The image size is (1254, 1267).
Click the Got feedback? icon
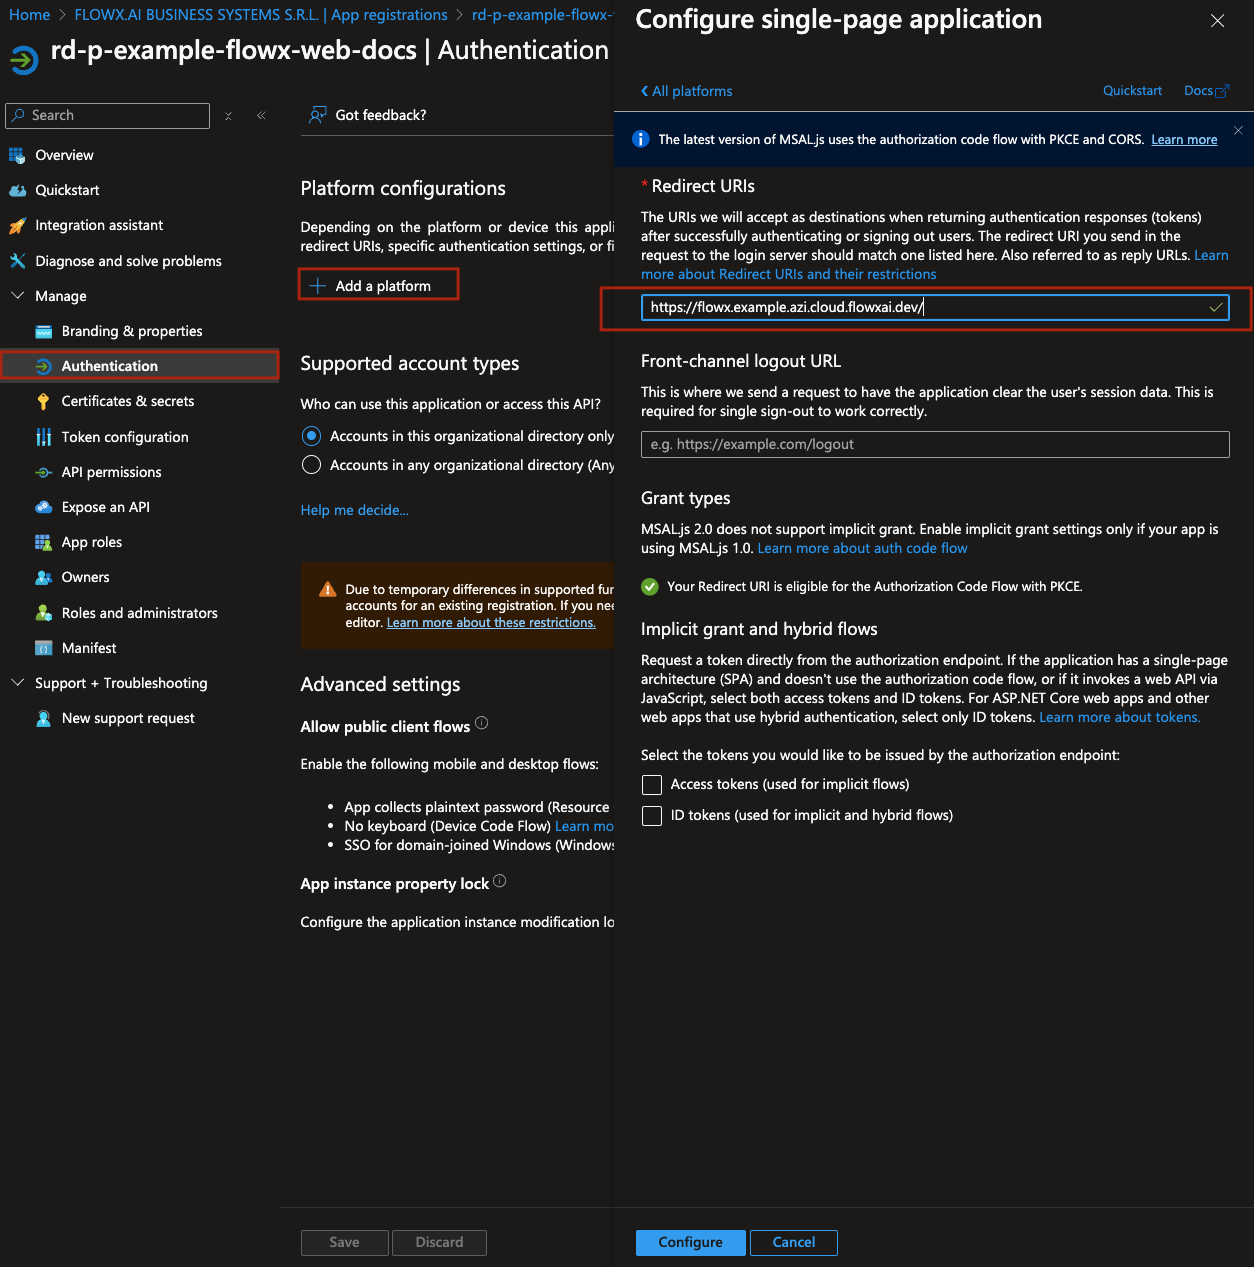318,115
